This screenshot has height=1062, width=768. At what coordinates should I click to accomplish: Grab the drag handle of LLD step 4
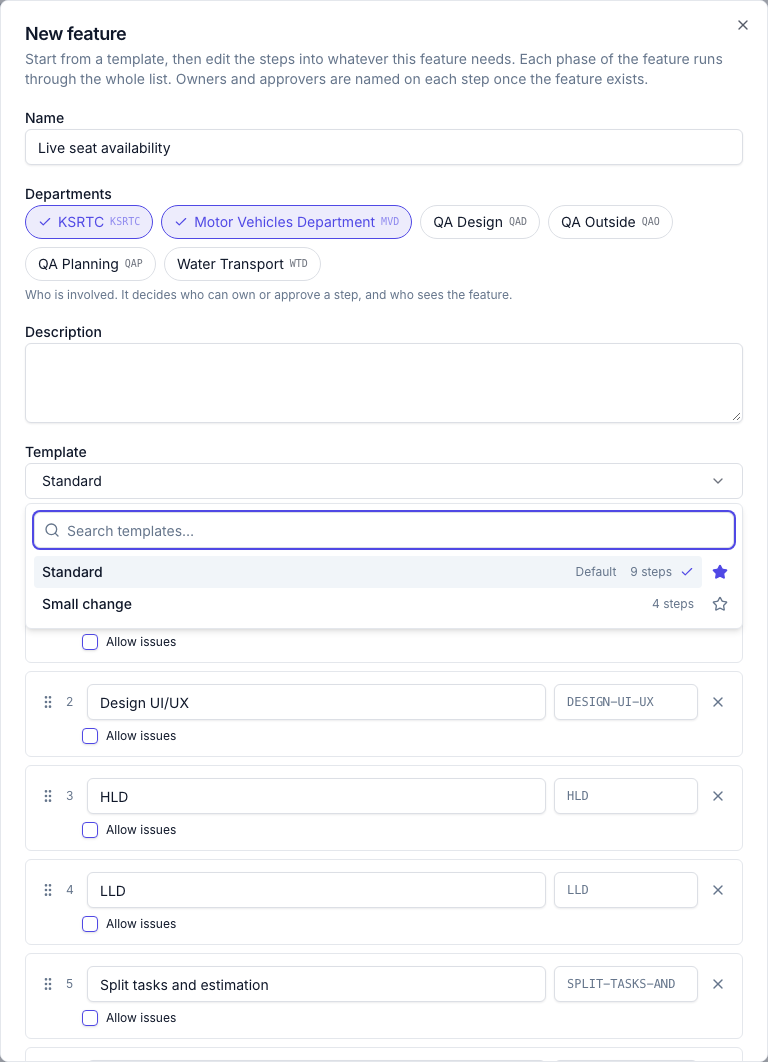pos(48,891)
